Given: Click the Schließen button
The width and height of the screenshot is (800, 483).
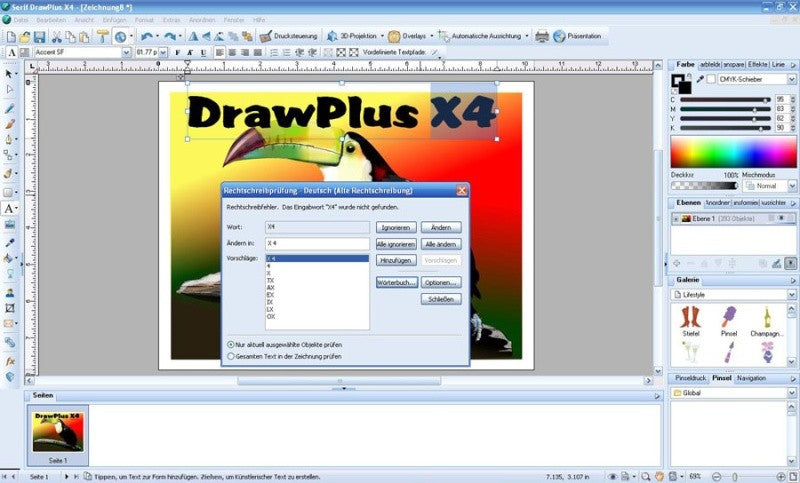Looking at the screenshot, I should pyautogui.click(x=441, y=299).
